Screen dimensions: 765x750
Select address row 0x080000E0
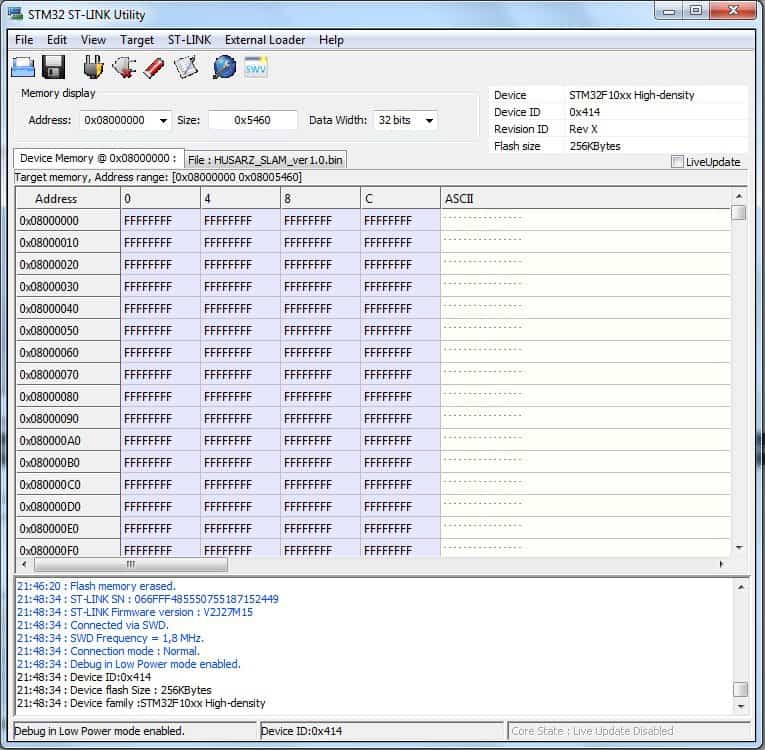[68, 528]
